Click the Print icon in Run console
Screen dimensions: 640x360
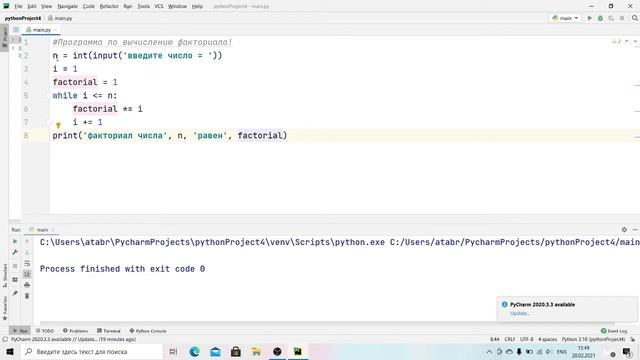click(27, 285)
